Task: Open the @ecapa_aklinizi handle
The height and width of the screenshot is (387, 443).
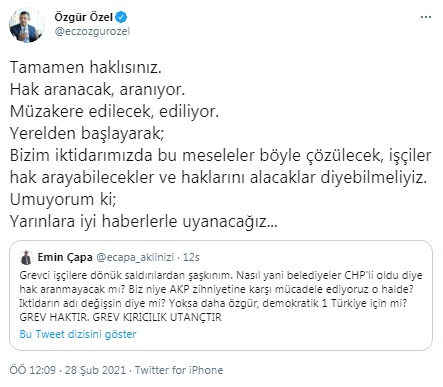Action: (135, 257)
